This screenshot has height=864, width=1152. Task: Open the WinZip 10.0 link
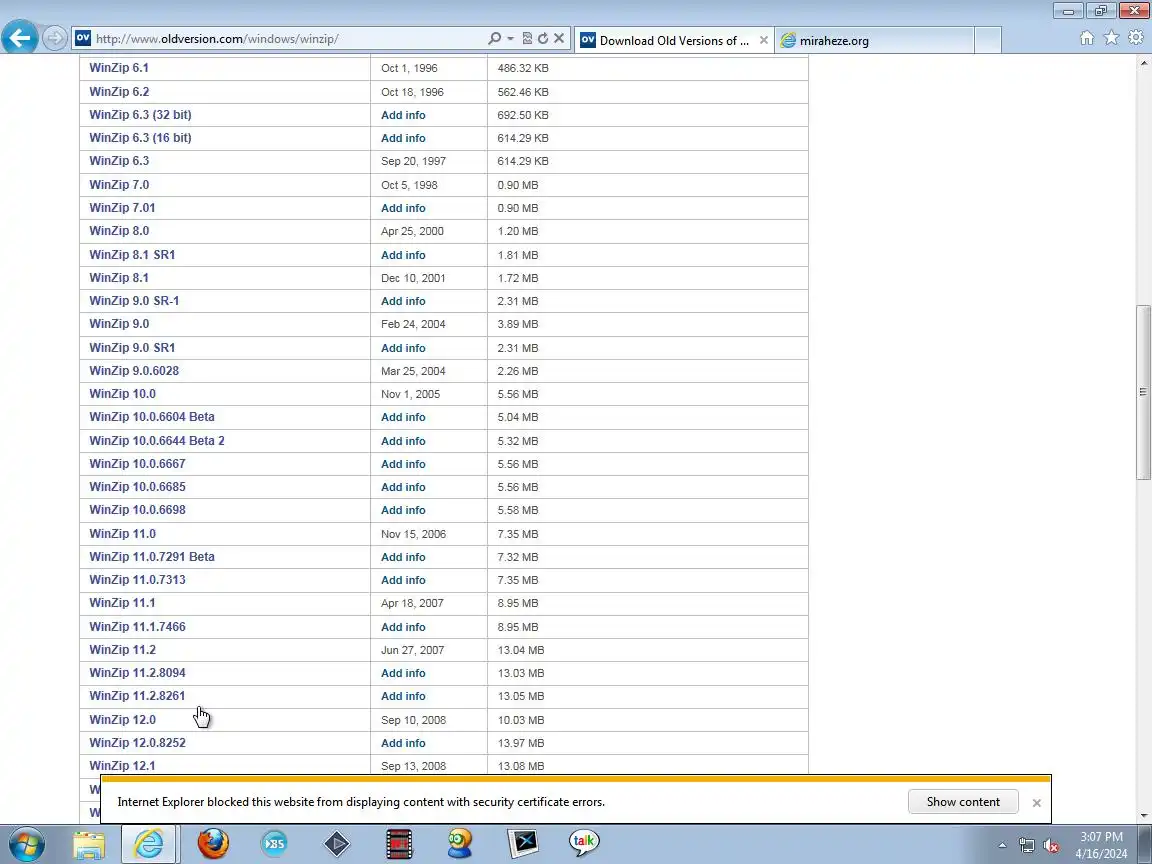coord(123,394)
